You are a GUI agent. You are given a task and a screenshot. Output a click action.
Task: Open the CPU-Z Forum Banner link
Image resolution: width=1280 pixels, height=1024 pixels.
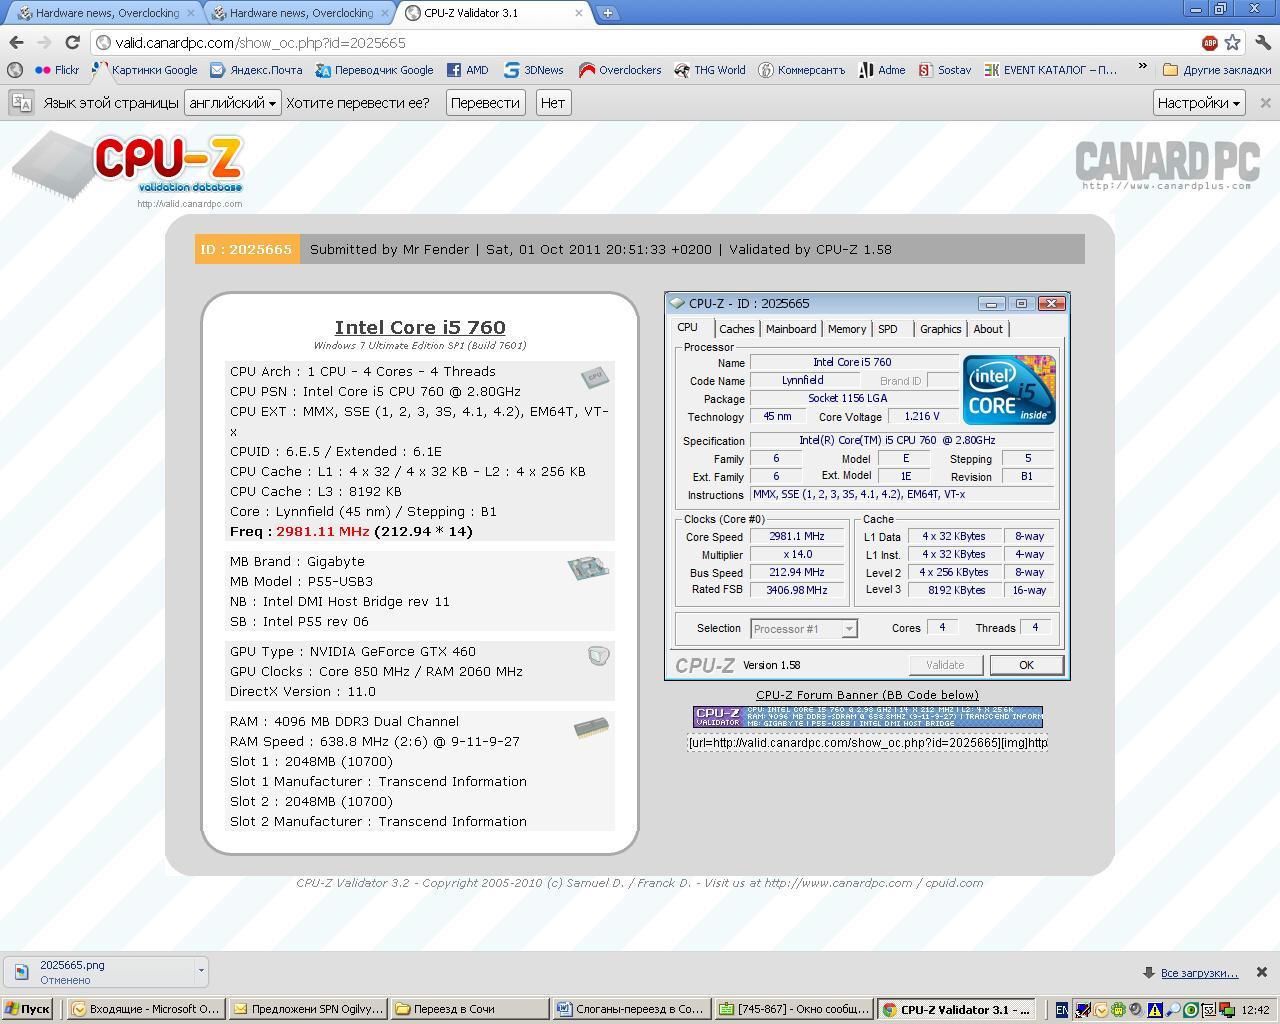pyautogui.click(x=867, y=695)
